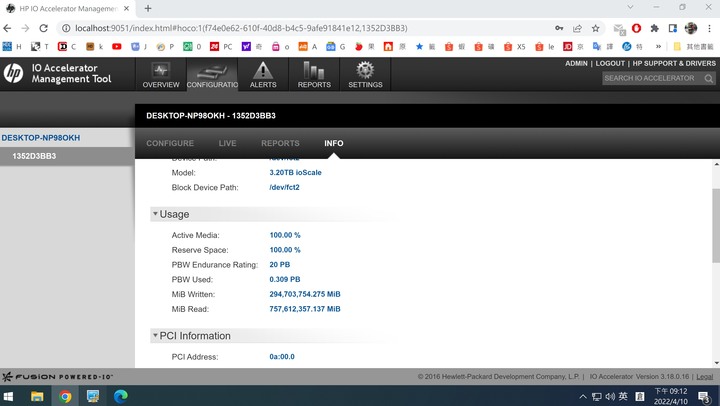Click the scrollbar down arrow
The height and width of the screenshot is (406, 720).
point(716,363)
